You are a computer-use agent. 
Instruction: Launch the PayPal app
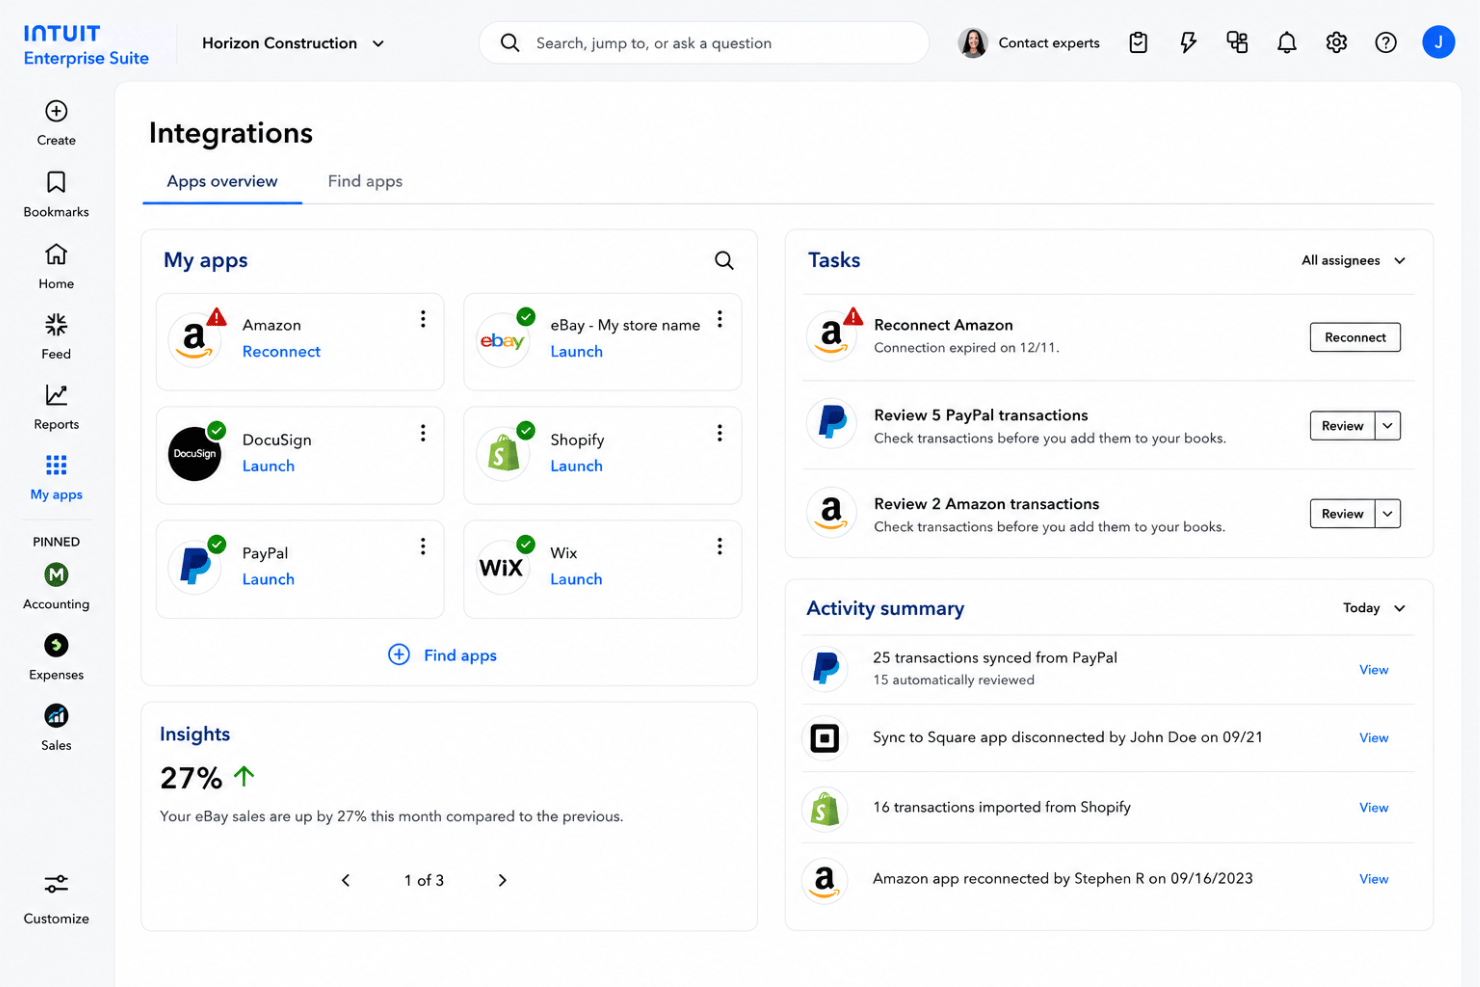(268, 579)
